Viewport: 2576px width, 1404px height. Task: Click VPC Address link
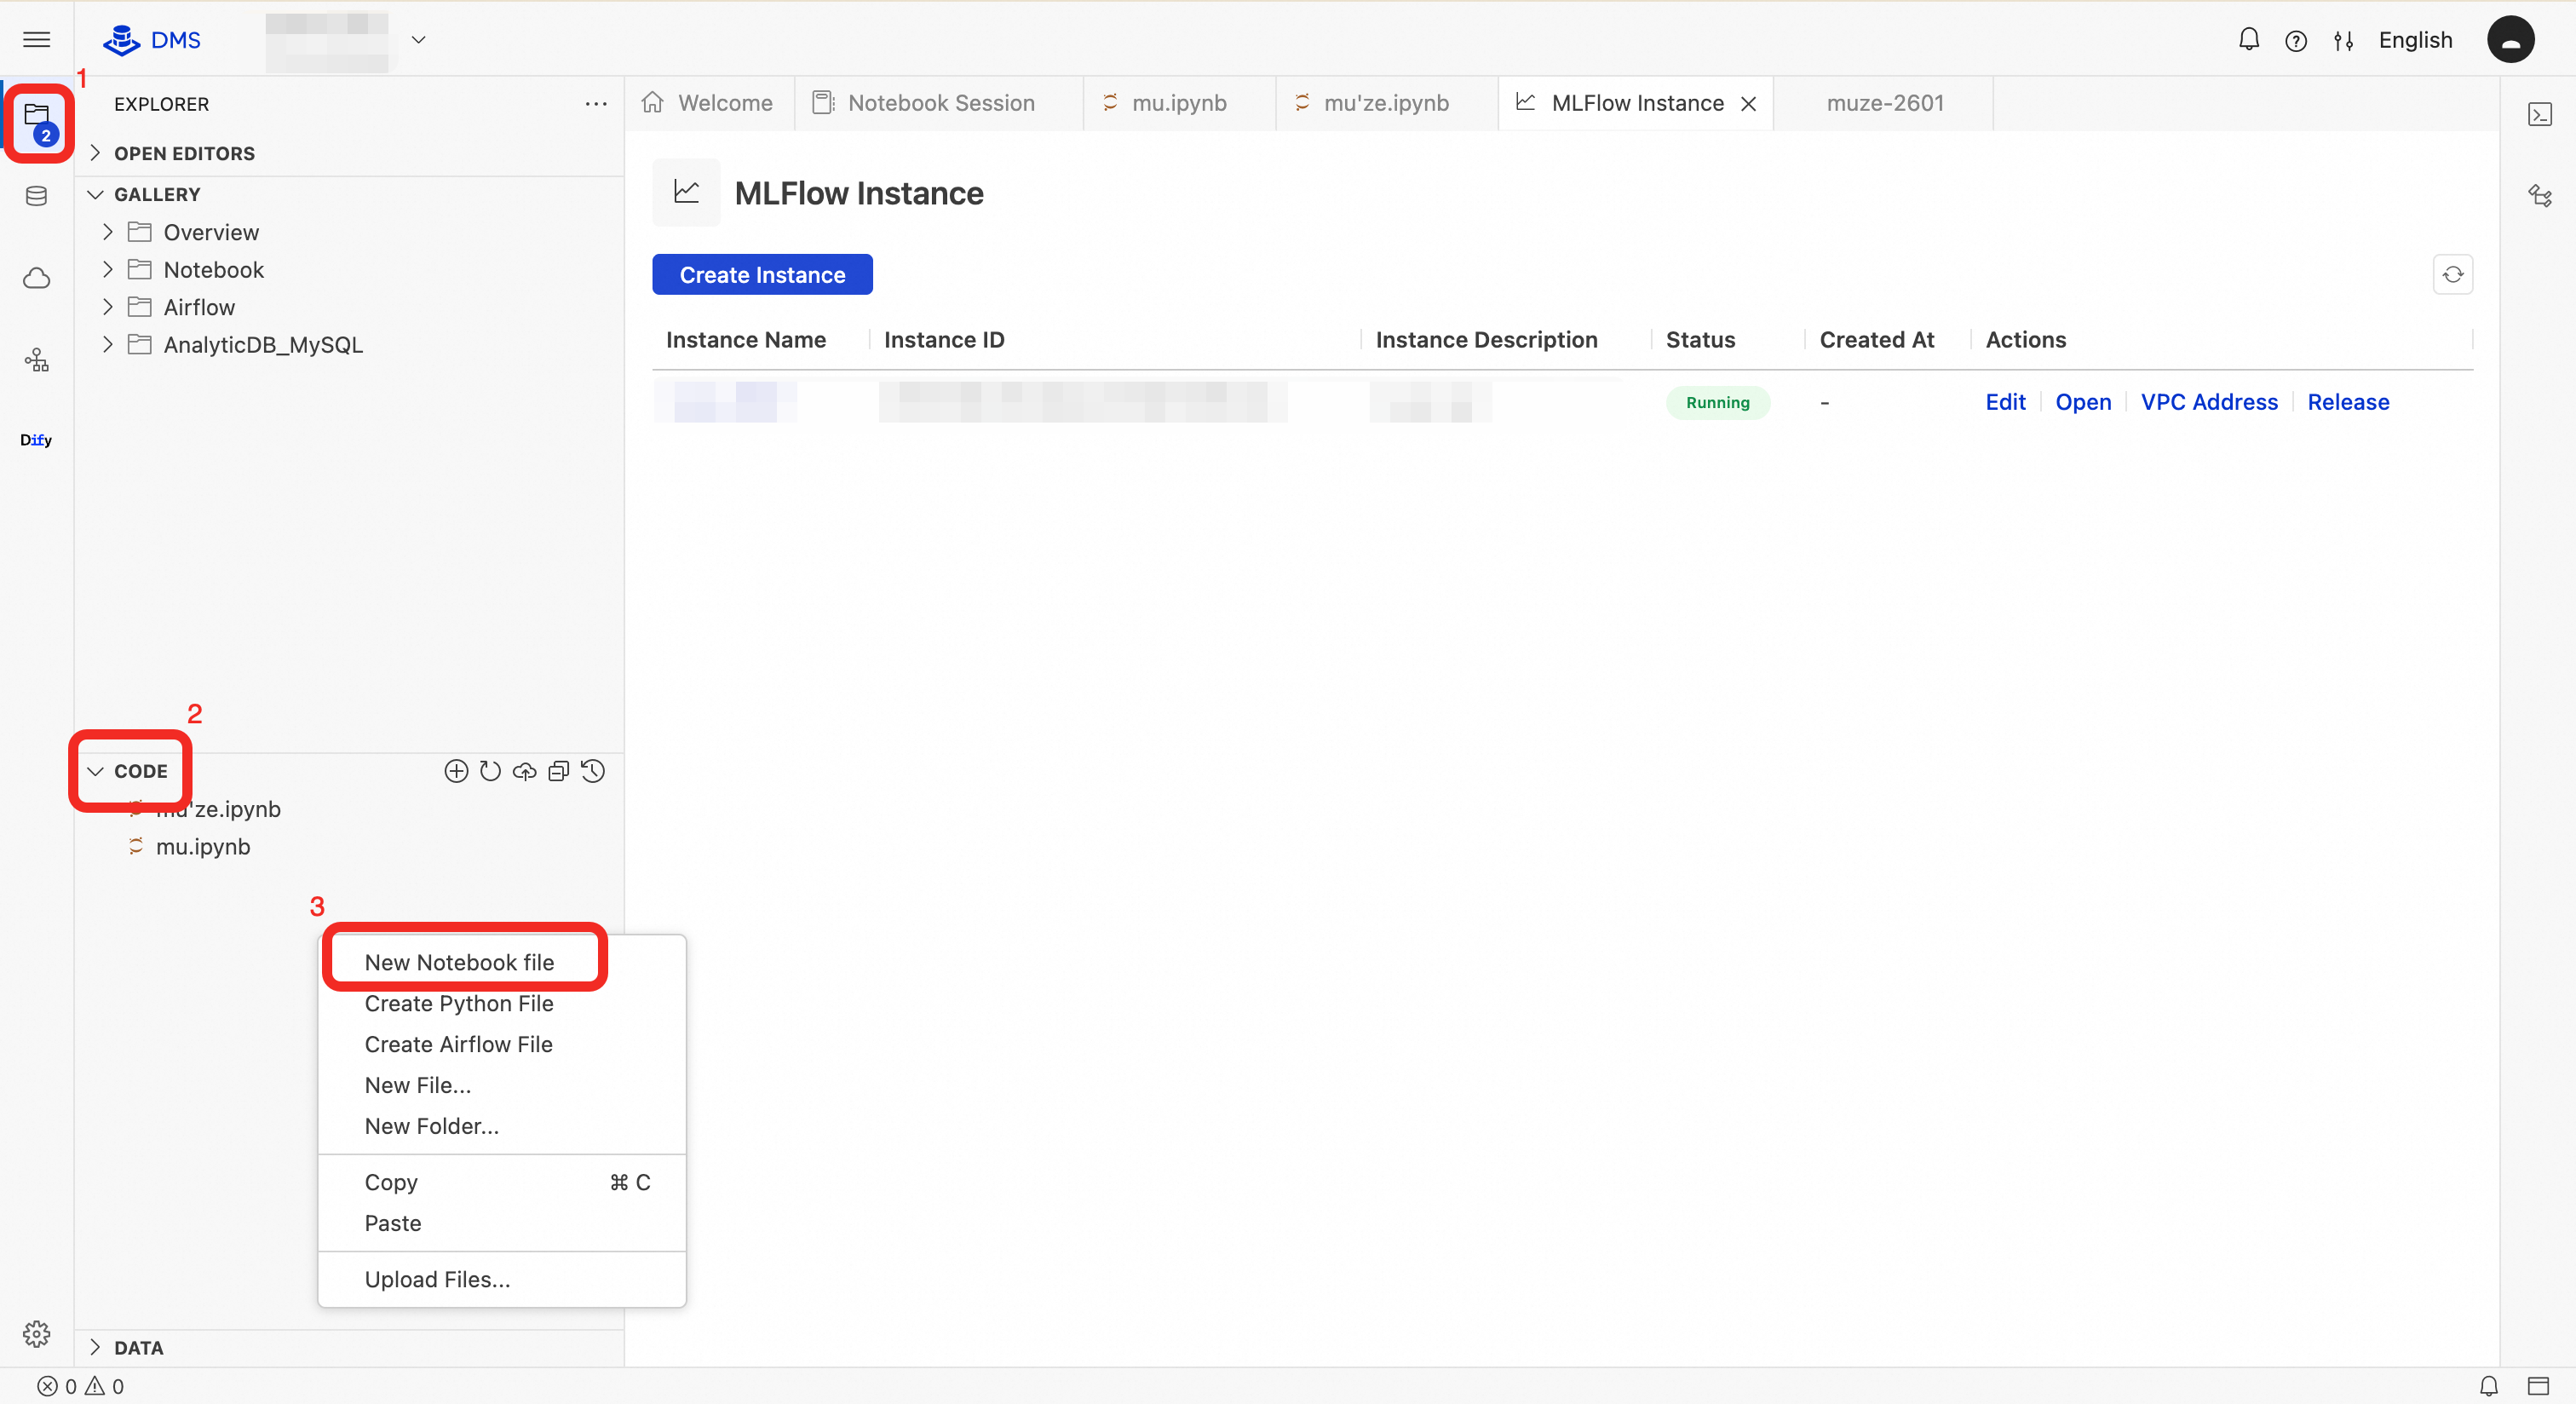(2209, 402)
